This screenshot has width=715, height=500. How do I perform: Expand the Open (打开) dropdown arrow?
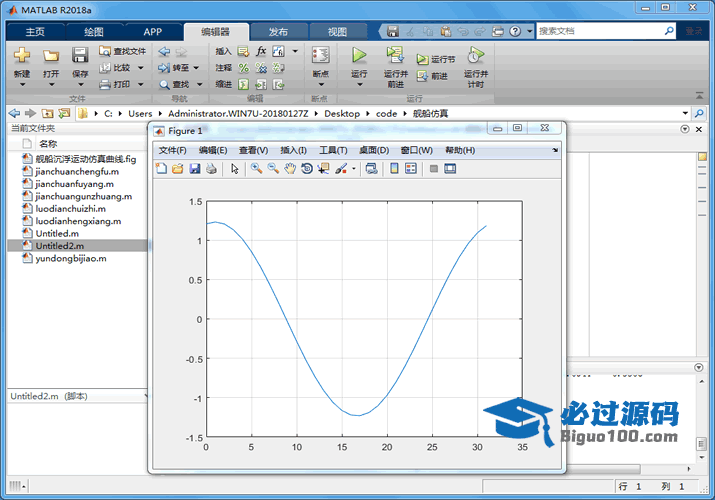[x=51, y=85]
